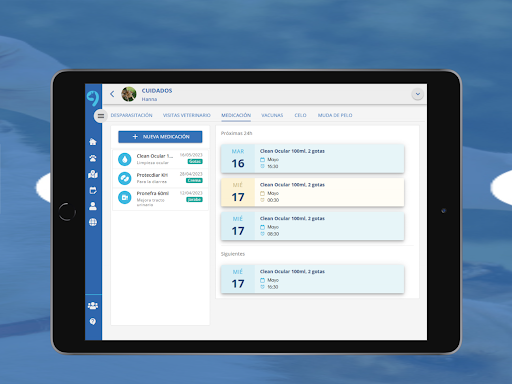Click the Crema tag
Screen dimensions: 512x384
click(194, 181)
